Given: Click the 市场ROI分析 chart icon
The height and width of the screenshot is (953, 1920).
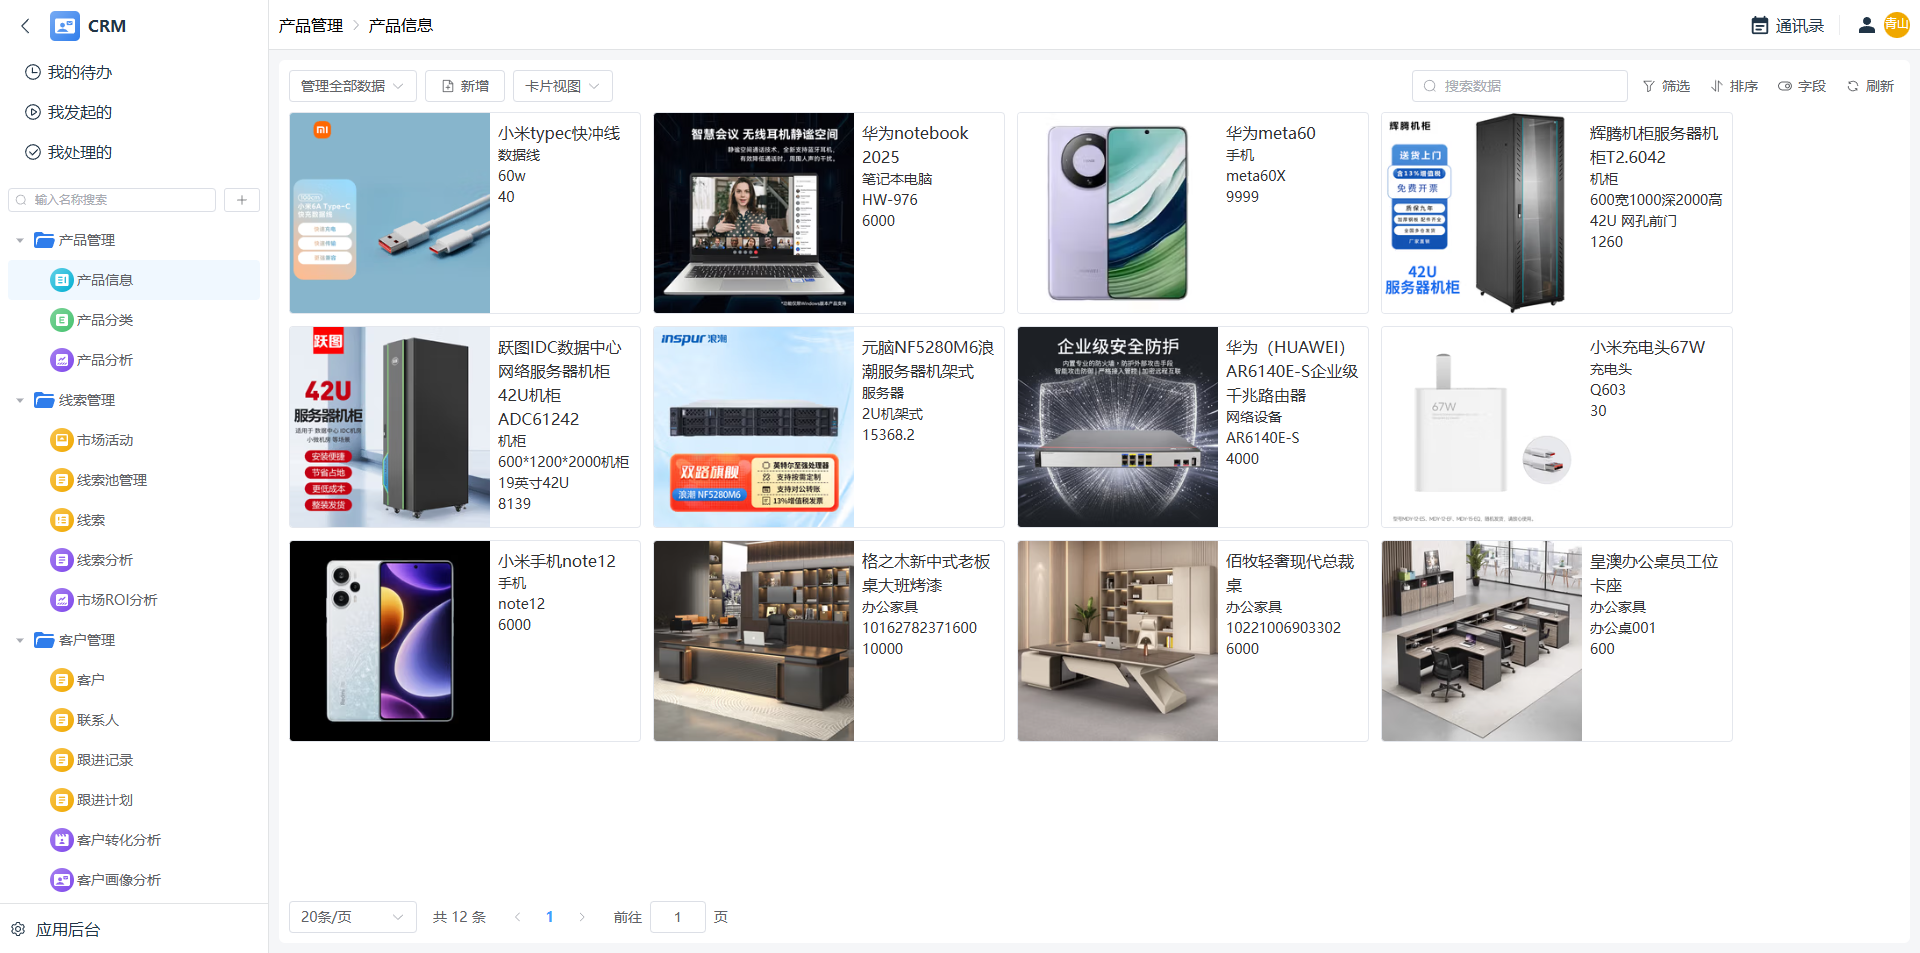Looking at the screenshot, I should (x=62, y=600).
